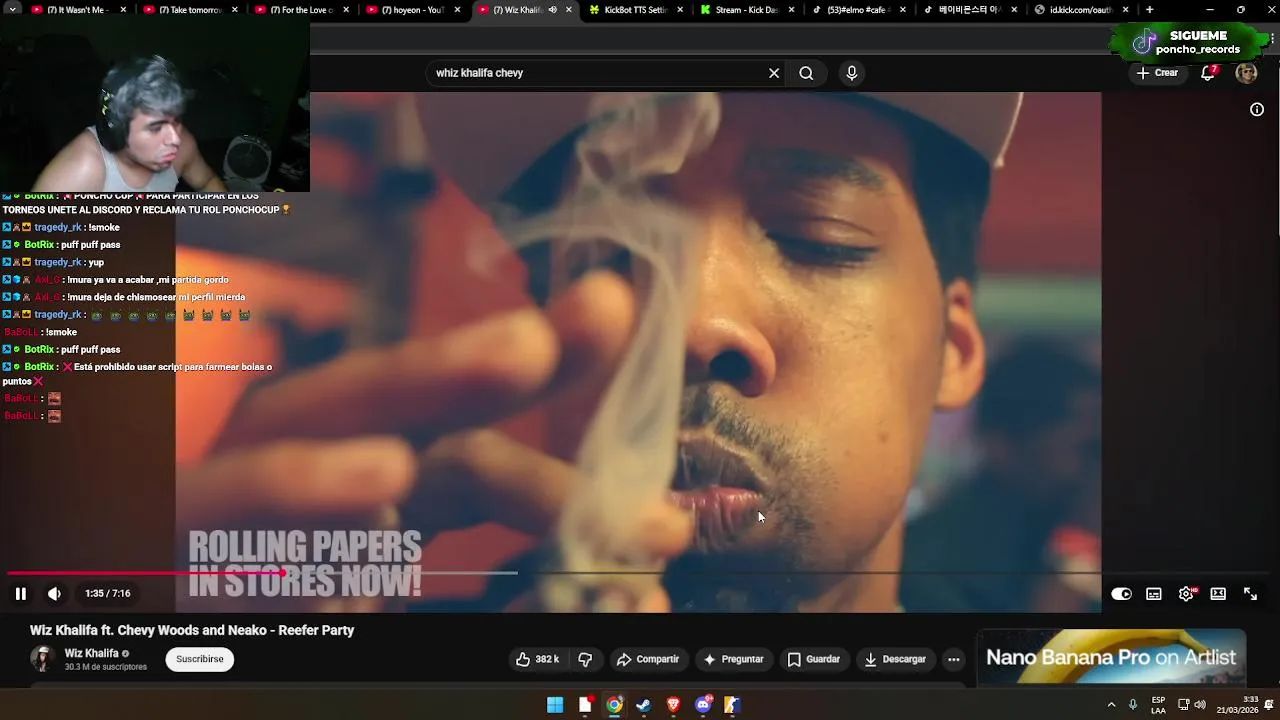Open the account avatar menu
The height and width of the screenshot is (720, 1280).
[x=1246, y=73]
